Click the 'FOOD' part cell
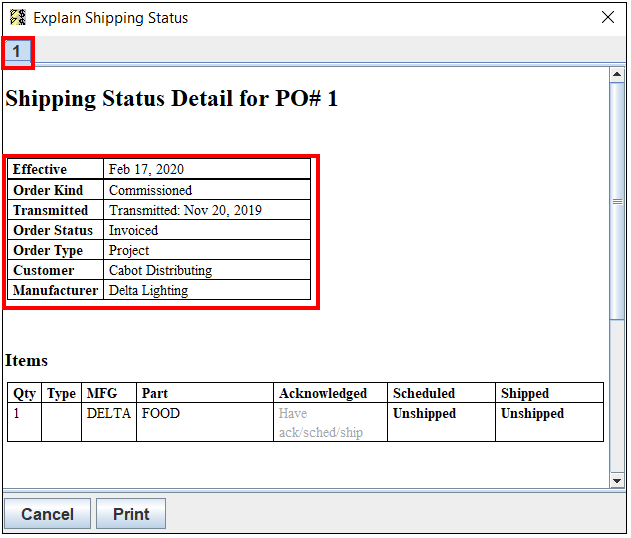This screenshot has width=631, height=538. point(161,414)
